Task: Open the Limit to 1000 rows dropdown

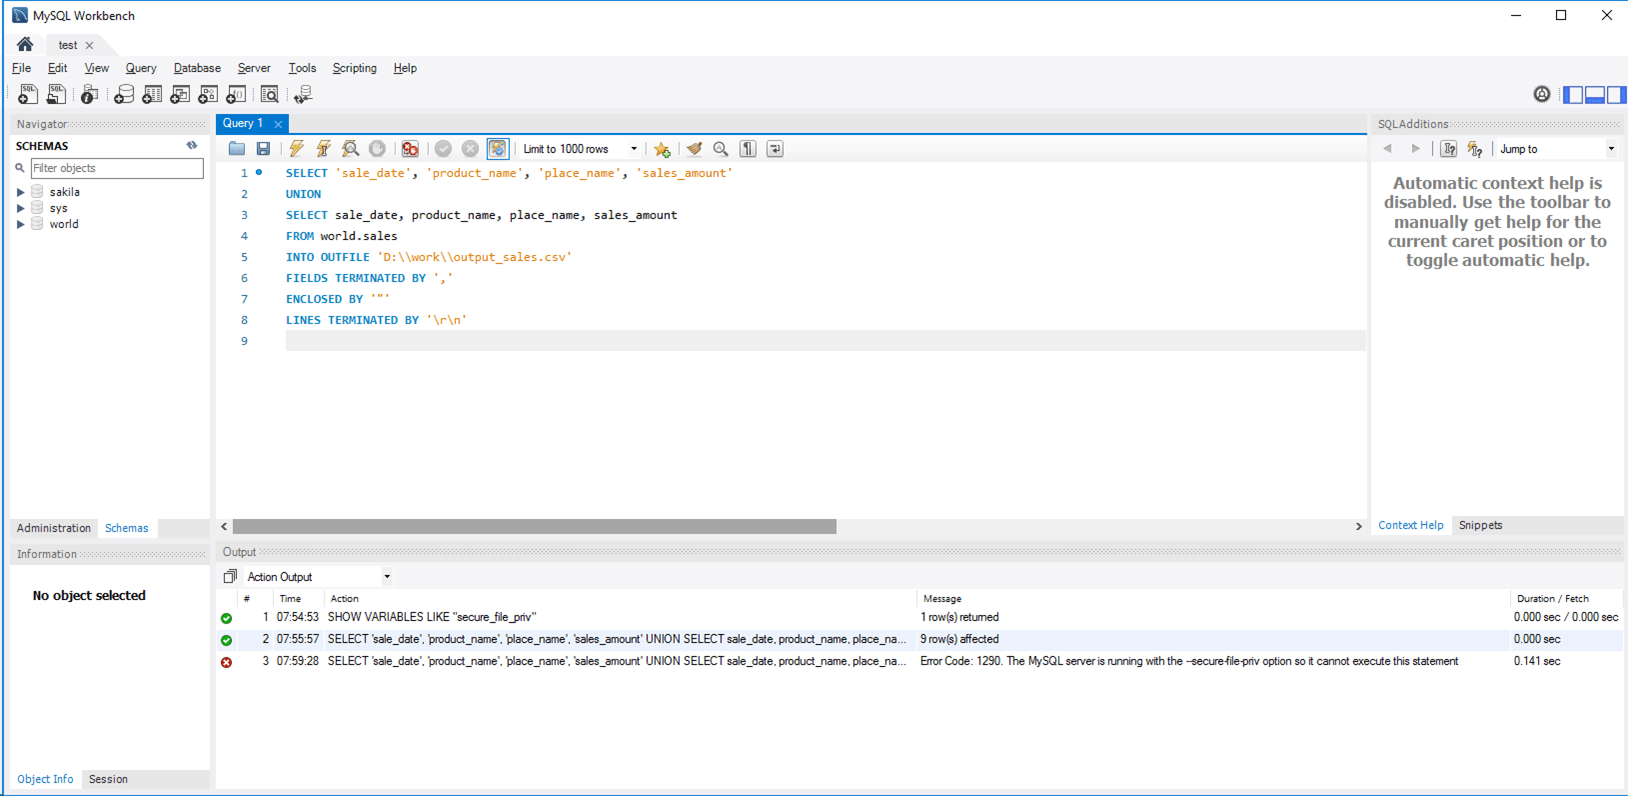Action: (579, 149)
